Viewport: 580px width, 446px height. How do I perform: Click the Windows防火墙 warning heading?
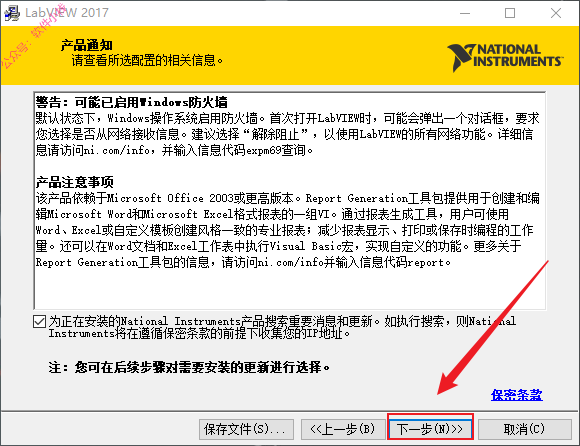click(x=131, y=102)
